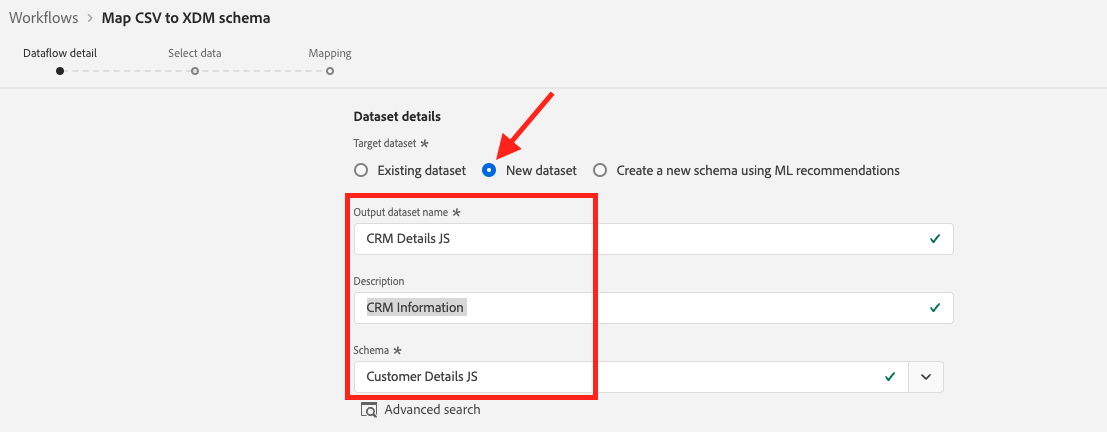
Task: Select the New dataset radio option
Action: (489, 170)
